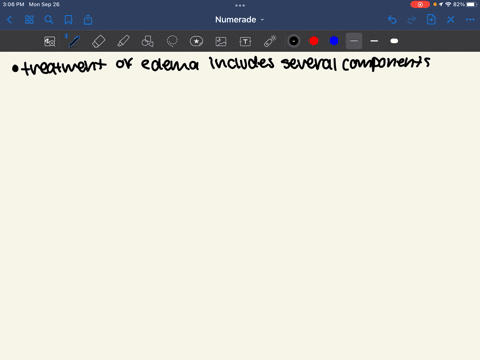This screenshot has width=480, height=360.
Task: Close the editing toolbar with X
Action: 451,20
